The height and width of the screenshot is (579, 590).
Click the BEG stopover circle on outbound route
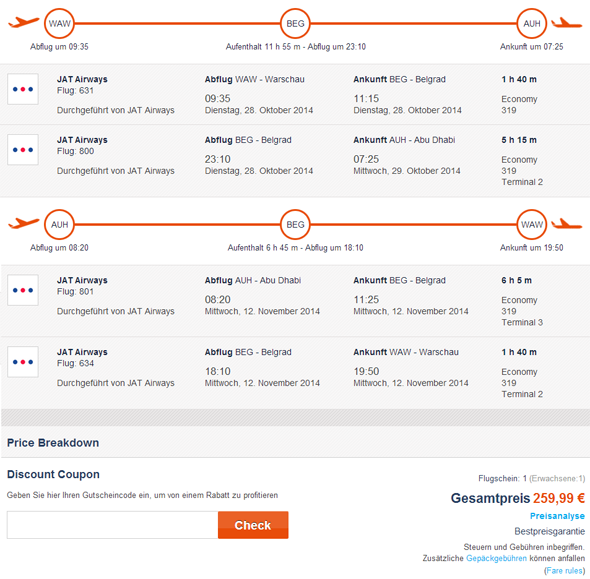[x=295, y=24]
